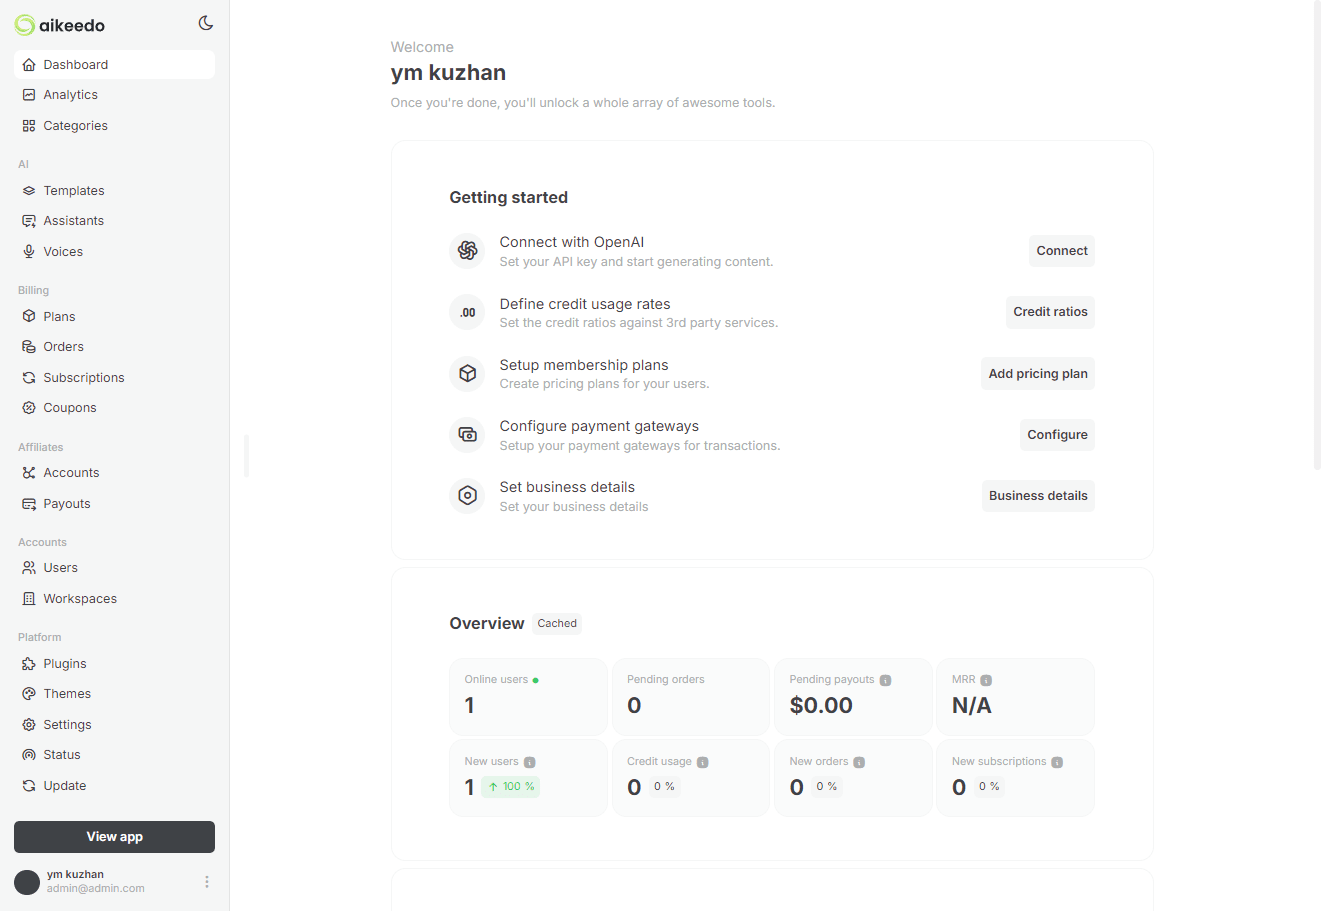Screen dimensions: 1321x911
Task: Click the Pending payouts info icon
Action: [x=885, y=680]
